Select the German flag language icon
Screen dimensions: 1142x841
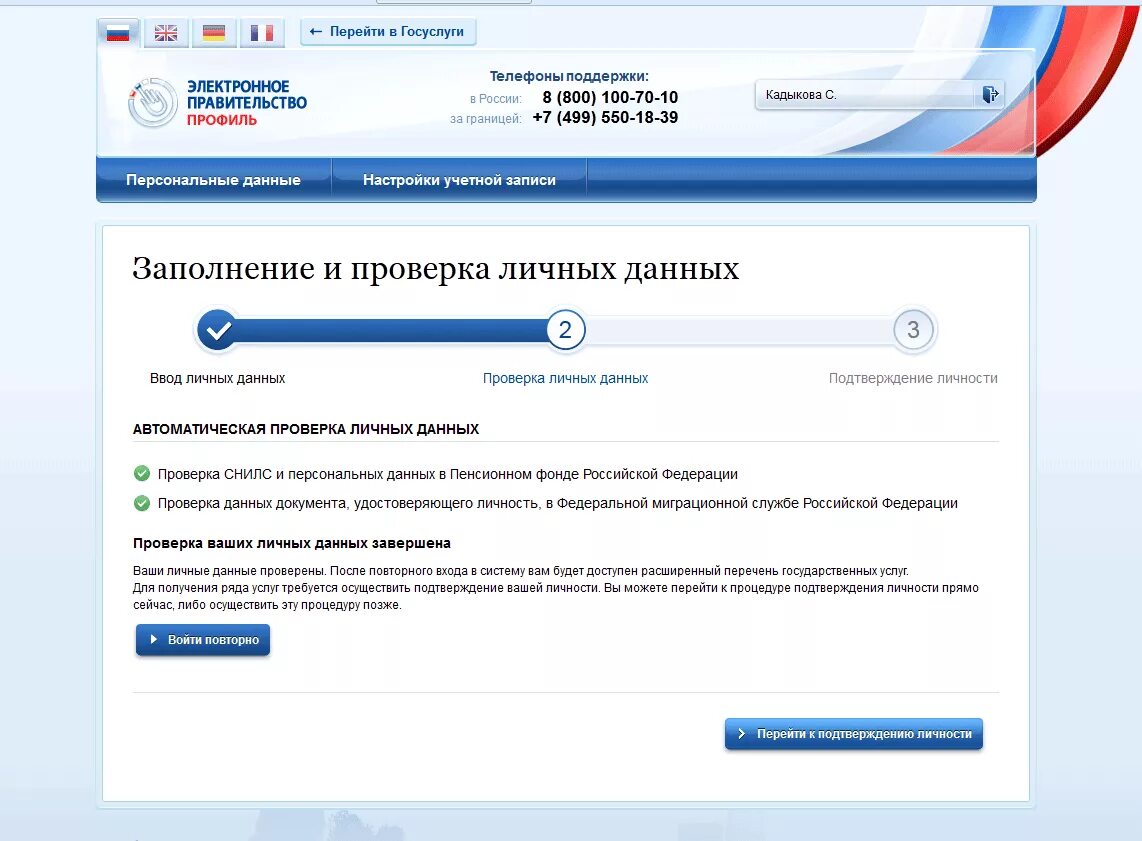213,32
